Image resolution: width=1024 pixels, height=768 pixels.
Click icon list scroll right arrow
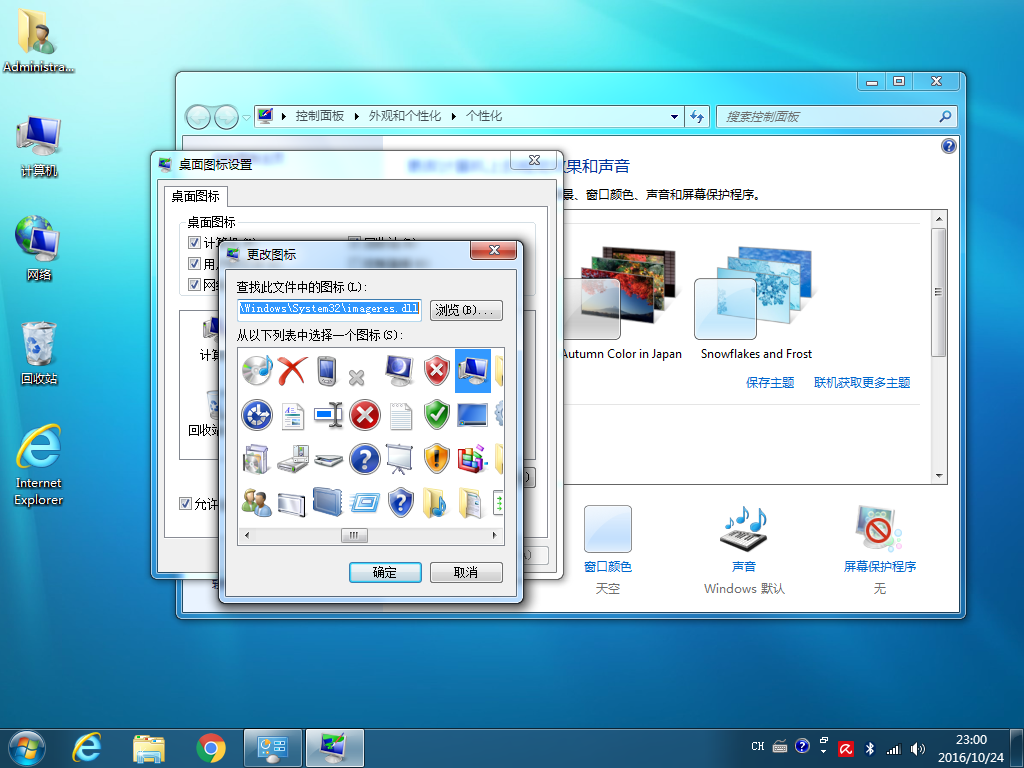coord(495,536)
